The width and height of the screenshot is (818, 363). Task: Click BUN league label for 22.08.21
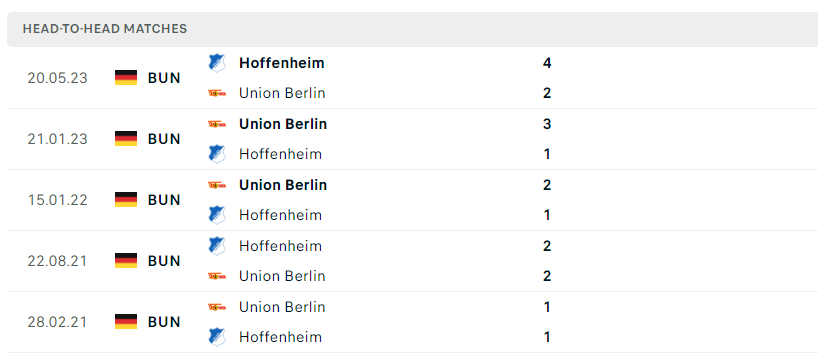point(164,261)
